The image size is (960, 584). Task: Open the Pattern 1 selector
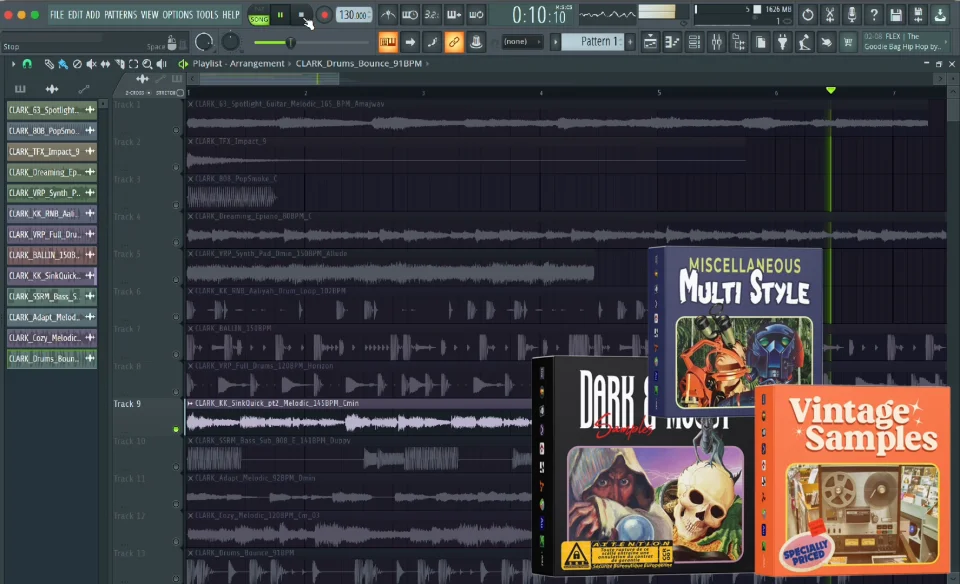click(593, 42)
